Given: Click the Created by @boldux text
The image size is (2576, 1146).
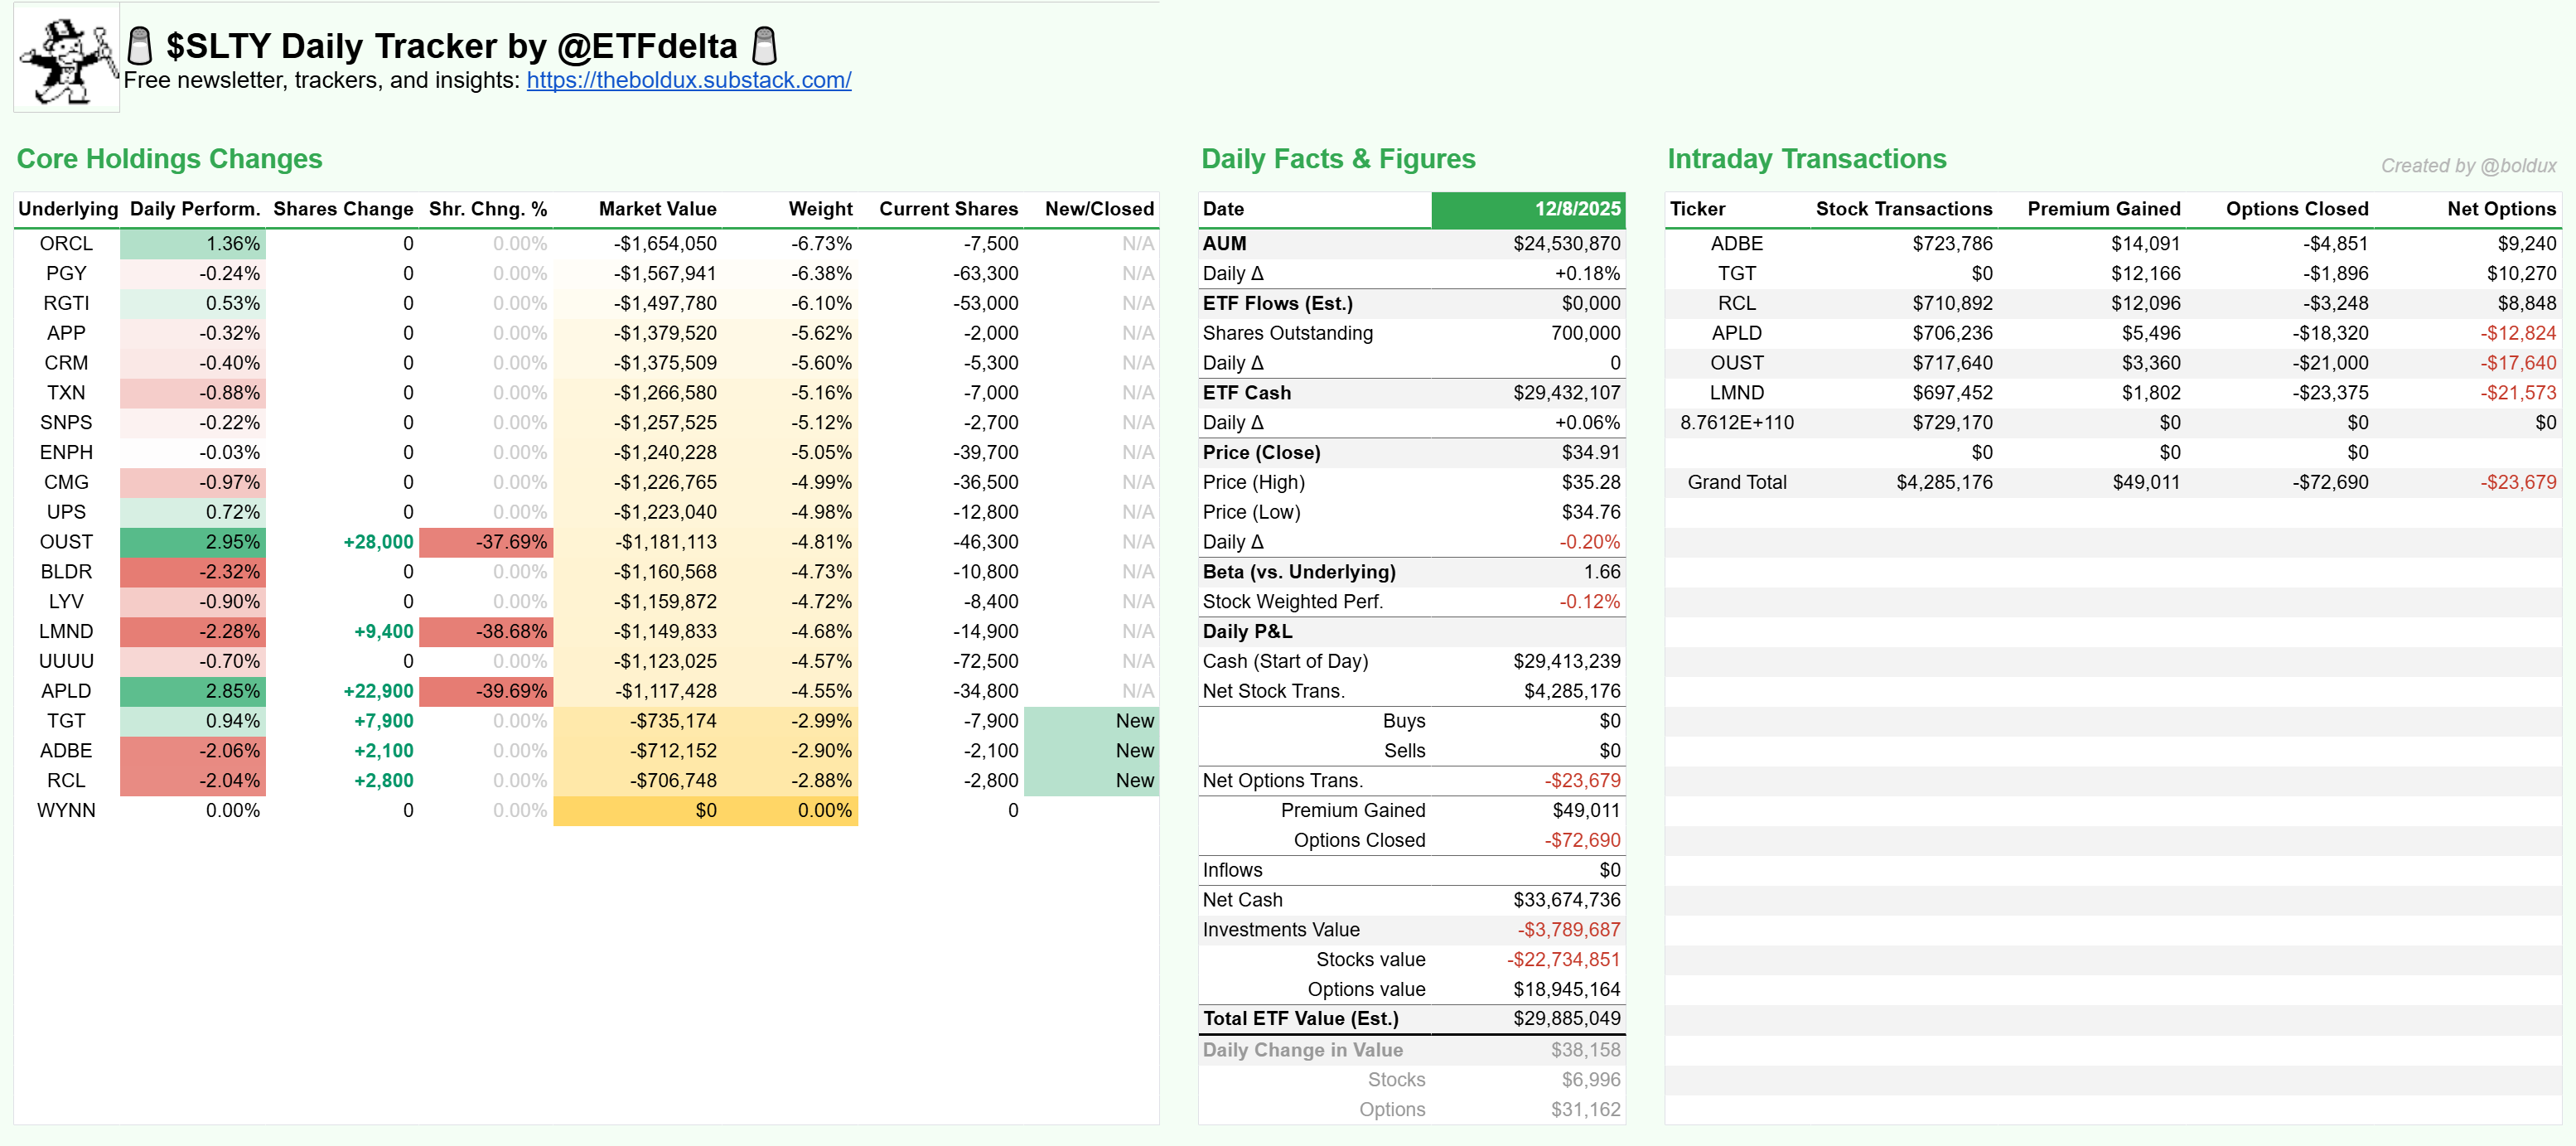Looking at the screenshot, I should [2467, 166].
